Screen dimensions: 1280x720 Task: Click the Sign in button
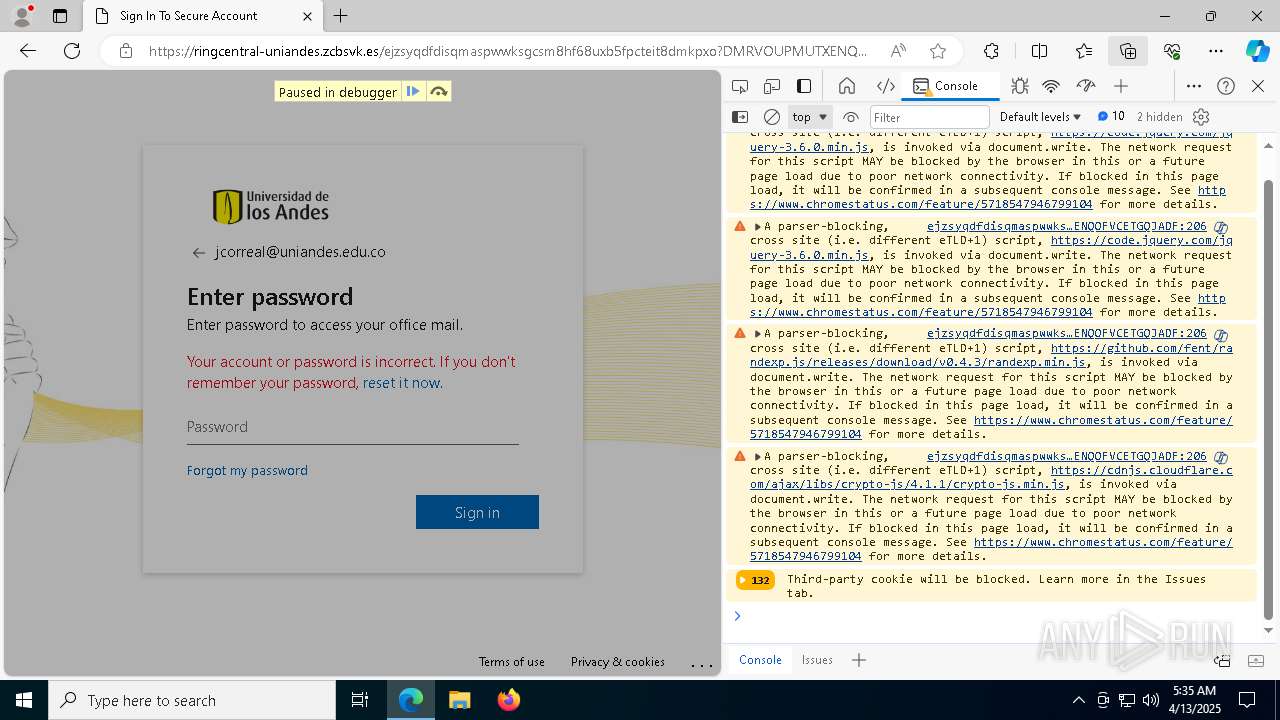click(477, 512)
